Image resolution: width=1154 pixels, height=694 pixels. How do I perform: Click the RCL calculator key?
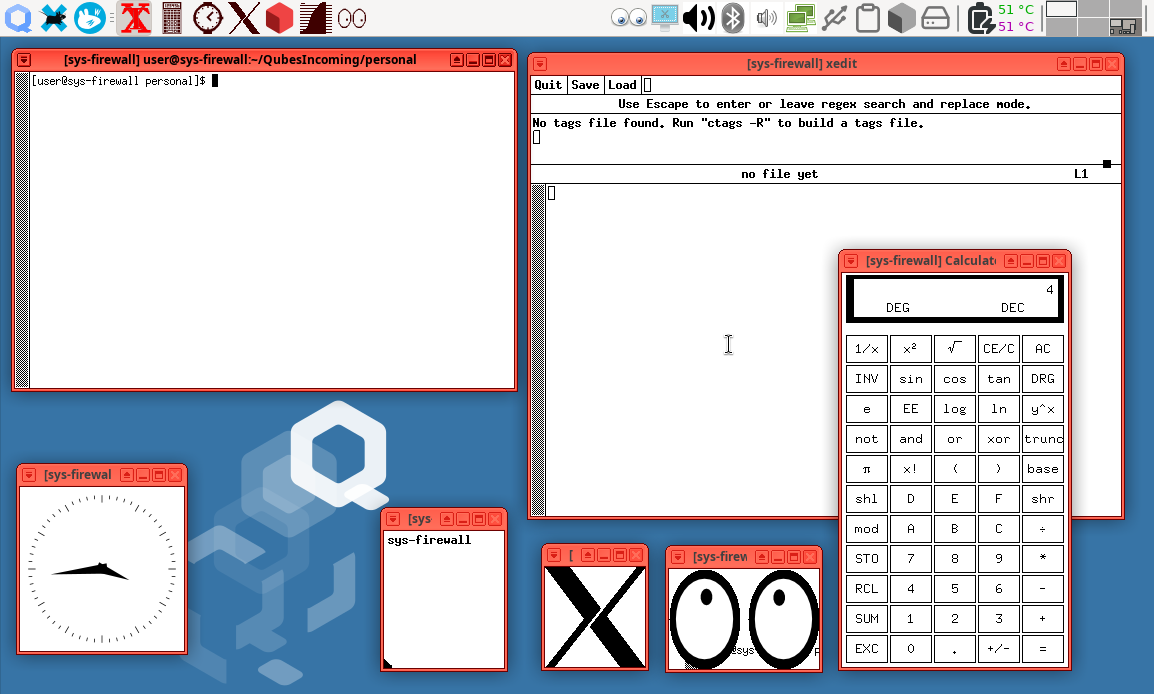click(866, 589)
